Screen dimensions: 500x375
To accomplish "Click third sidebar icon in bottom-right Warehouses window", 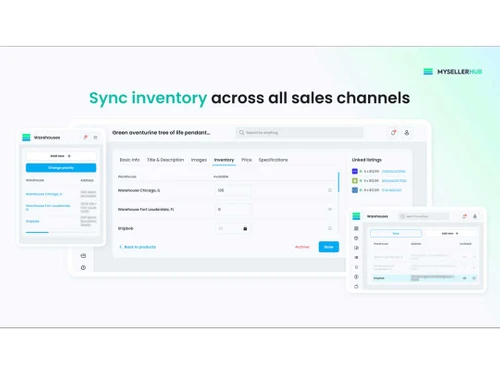I will (356, 248).
